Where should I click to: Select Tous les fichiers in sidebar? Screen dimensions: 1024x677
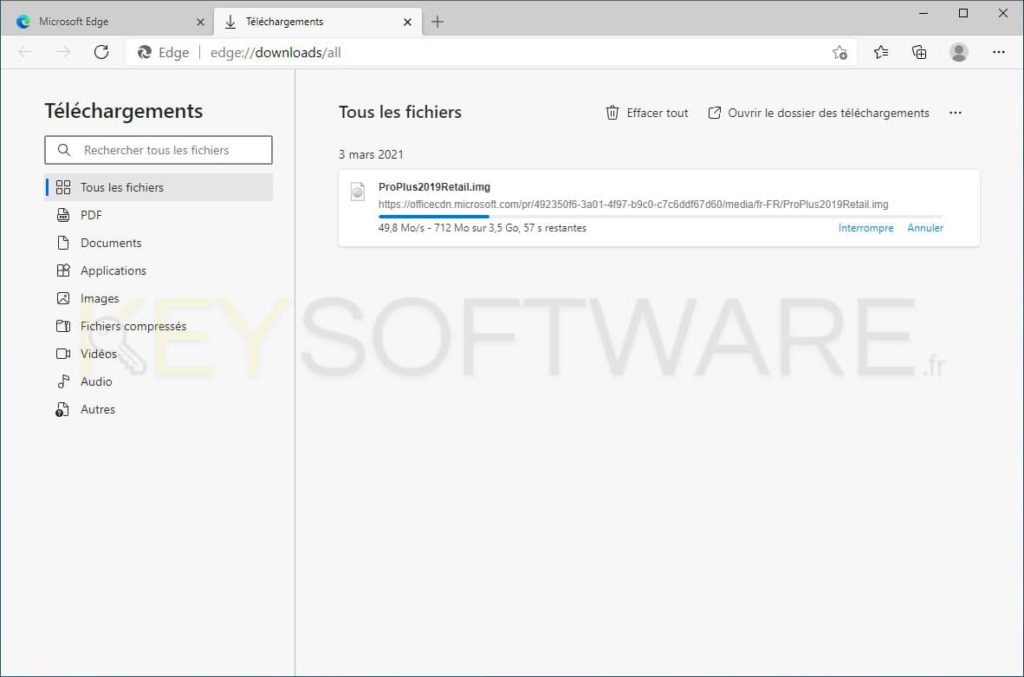click(159, 187)
